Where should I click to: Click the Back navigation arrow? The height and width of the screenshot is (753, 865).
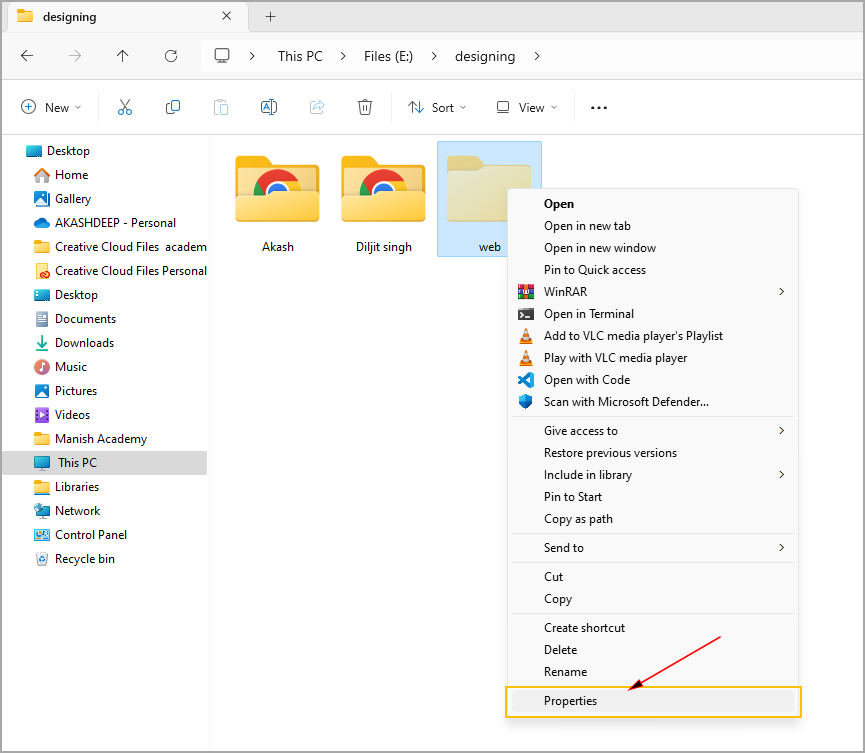click(27, 56)
